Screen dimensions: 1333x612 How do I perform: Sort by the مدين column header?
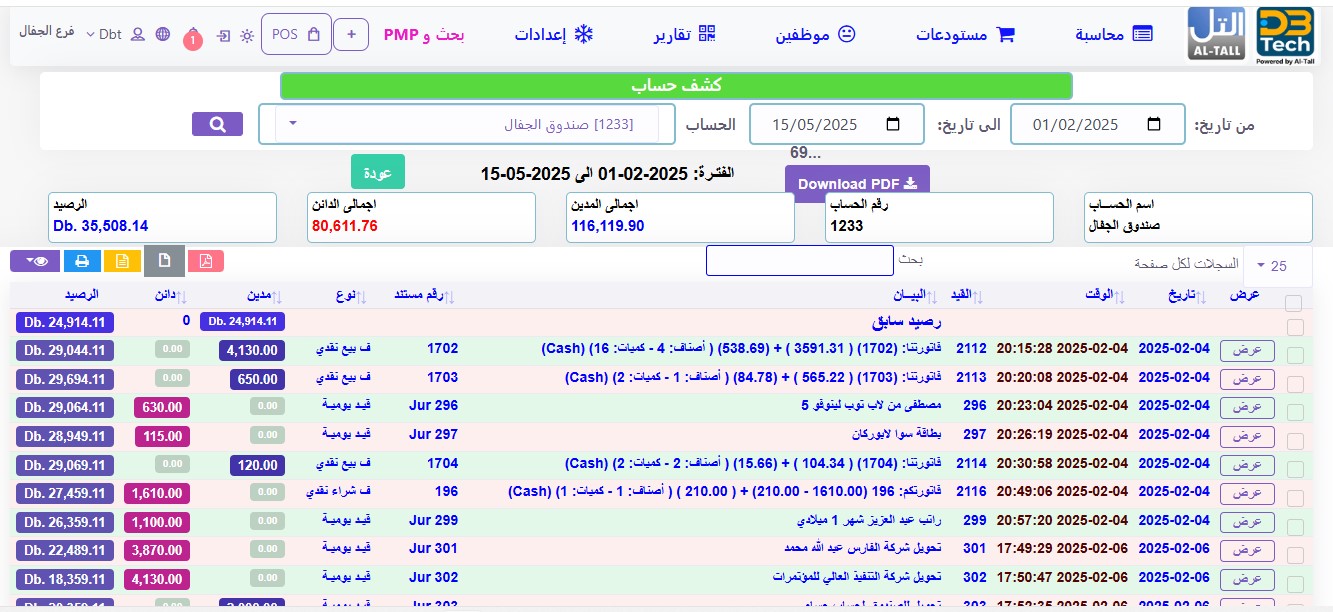pos(263,295)
